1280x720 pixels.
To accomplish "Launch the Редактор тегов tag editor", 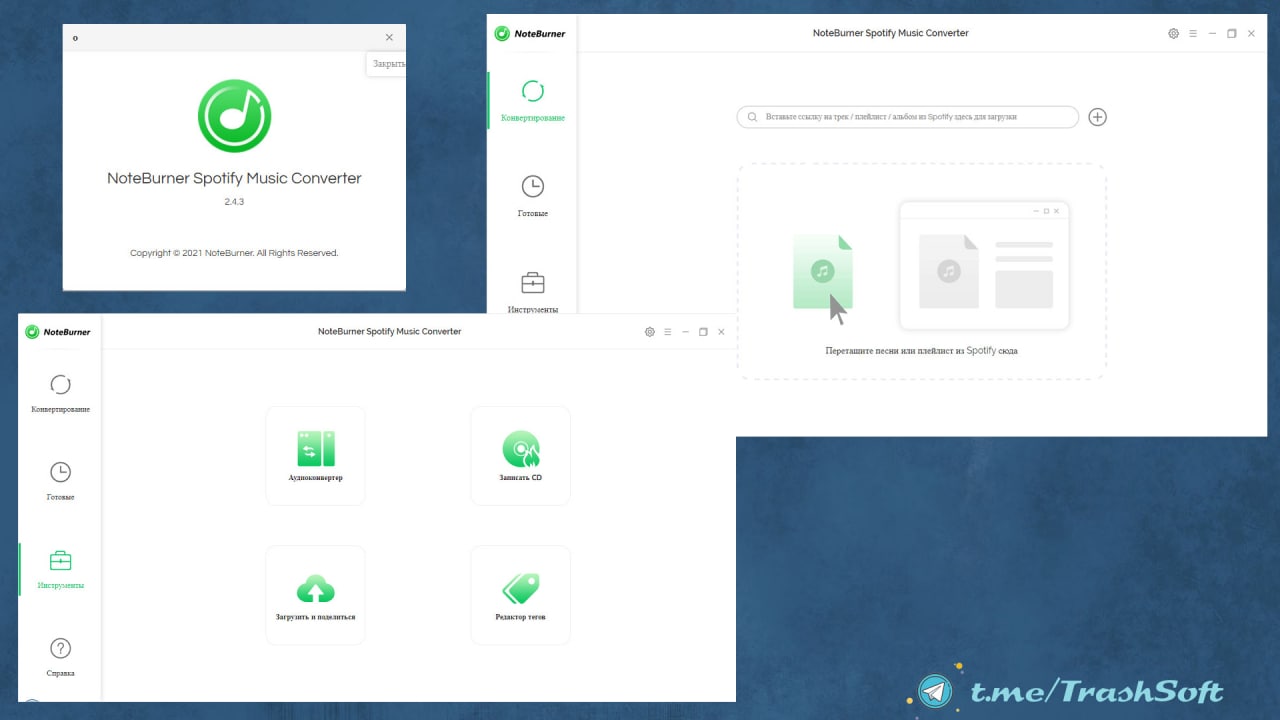I will pos(520,595).
